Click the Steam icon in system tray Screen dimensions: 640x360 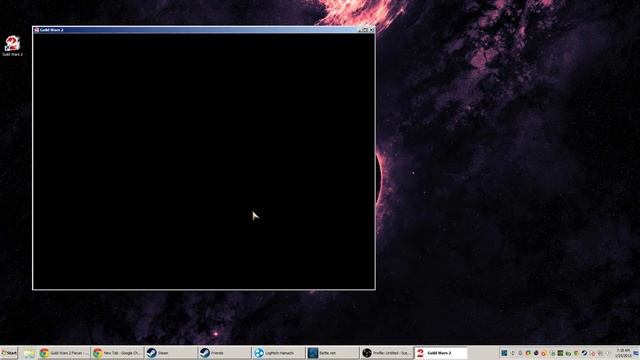click(x=584, y=353)
